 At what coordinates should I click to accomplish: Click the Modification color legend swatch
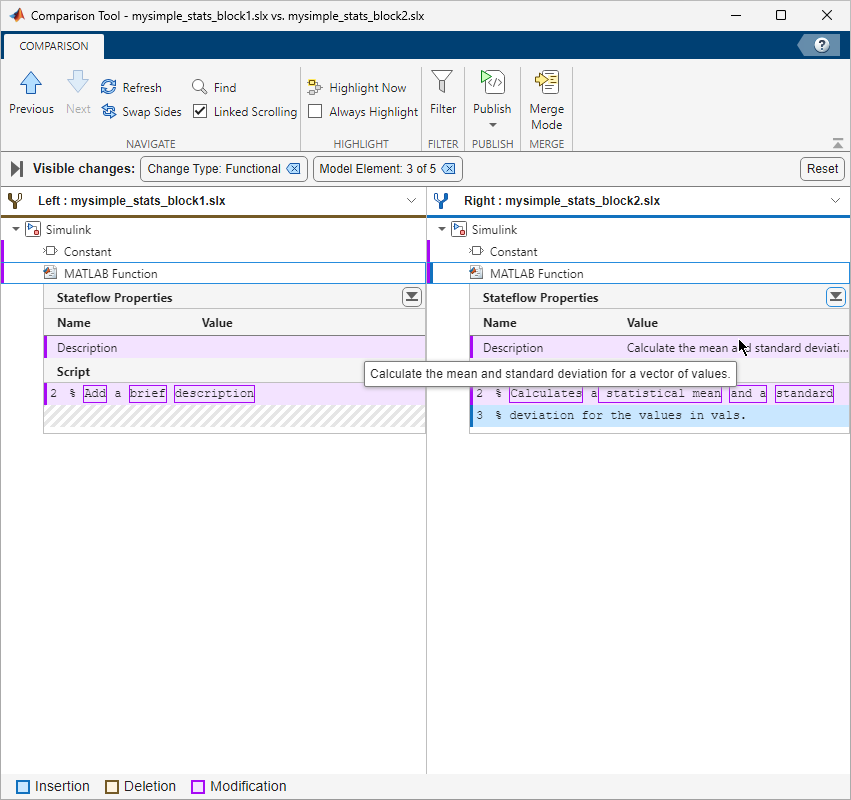[x=198, y=787]
